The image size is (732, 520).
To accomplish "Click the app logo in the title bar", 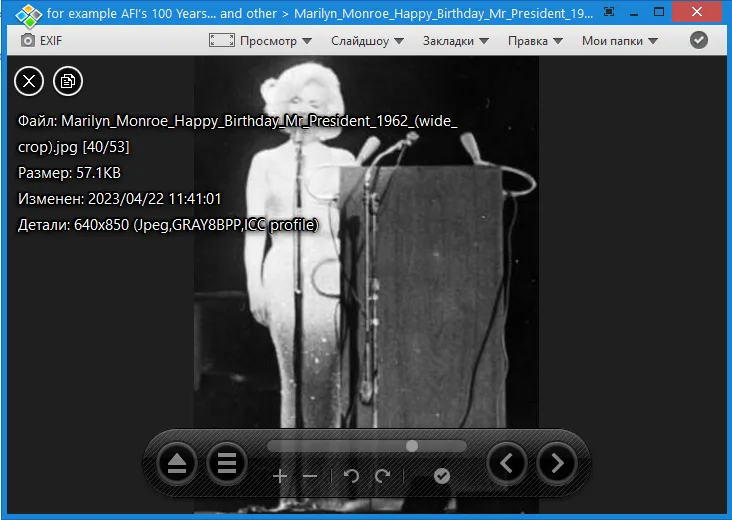I will 29,15.
